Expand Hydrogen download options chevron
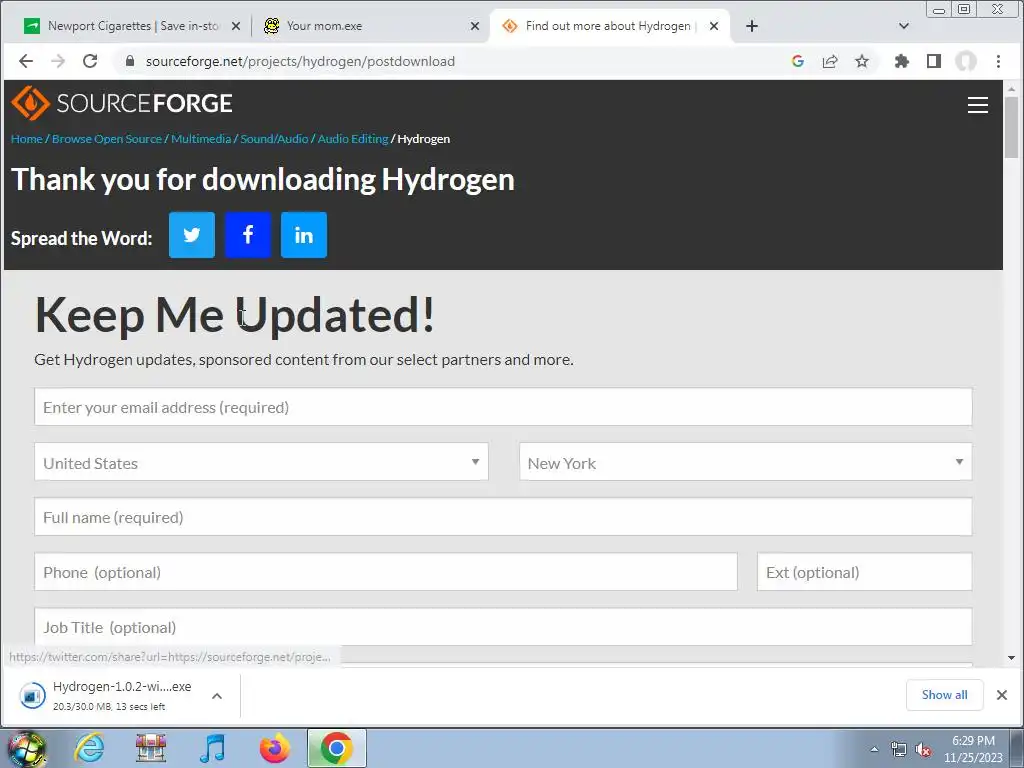Image resolution: width=1024 pixels, height=768 pixels. (217, 696)
